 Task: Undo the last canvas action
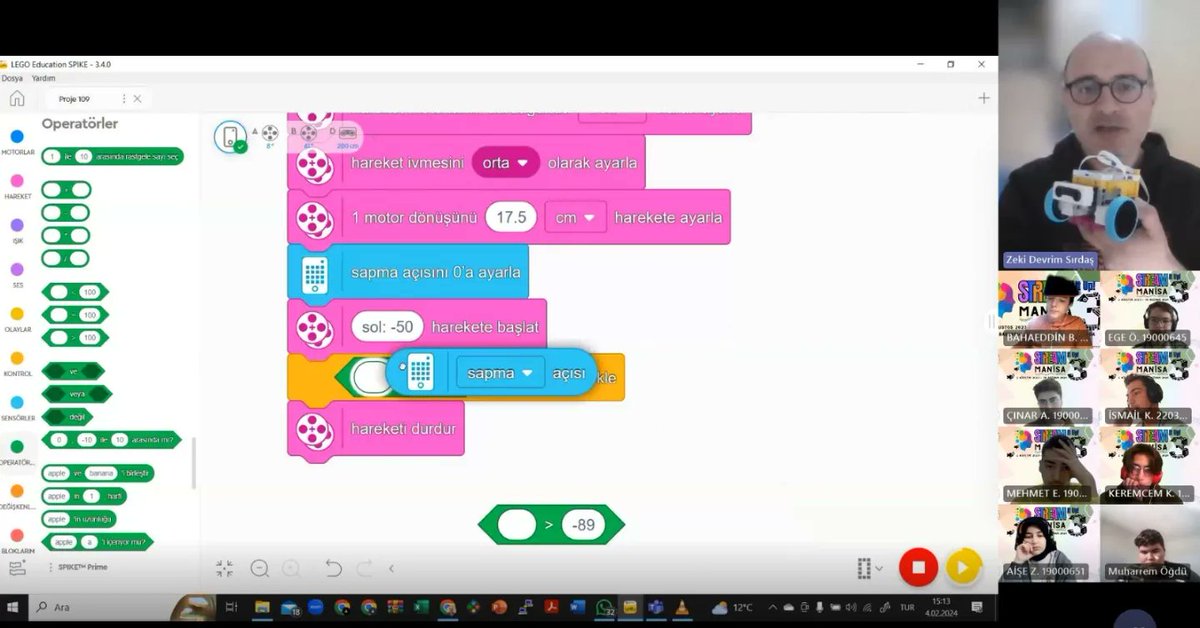334,568
